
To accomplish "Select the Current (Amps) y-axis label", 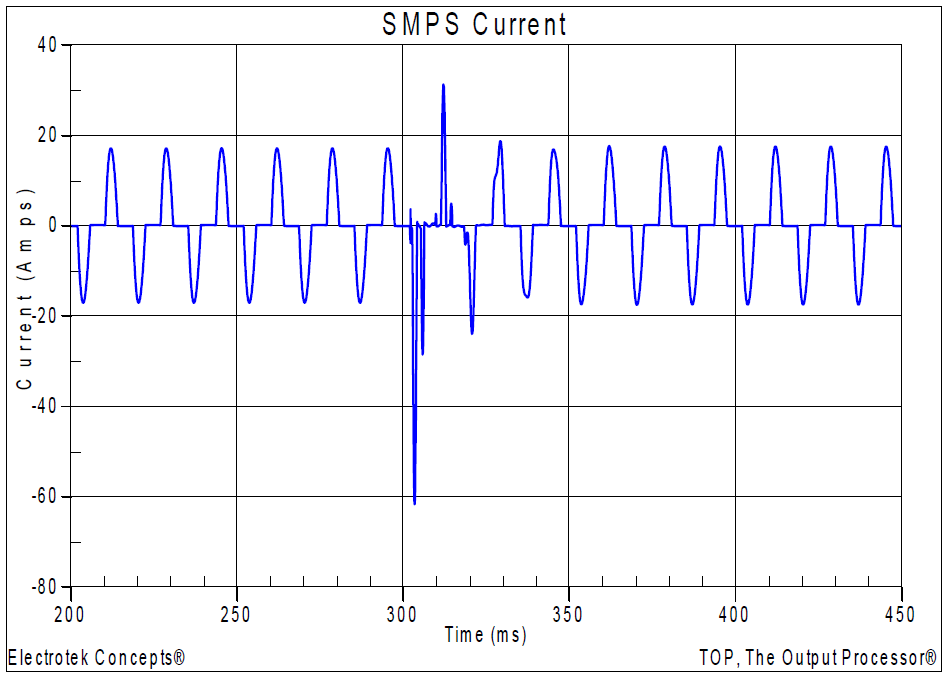I will coord(26,288).
